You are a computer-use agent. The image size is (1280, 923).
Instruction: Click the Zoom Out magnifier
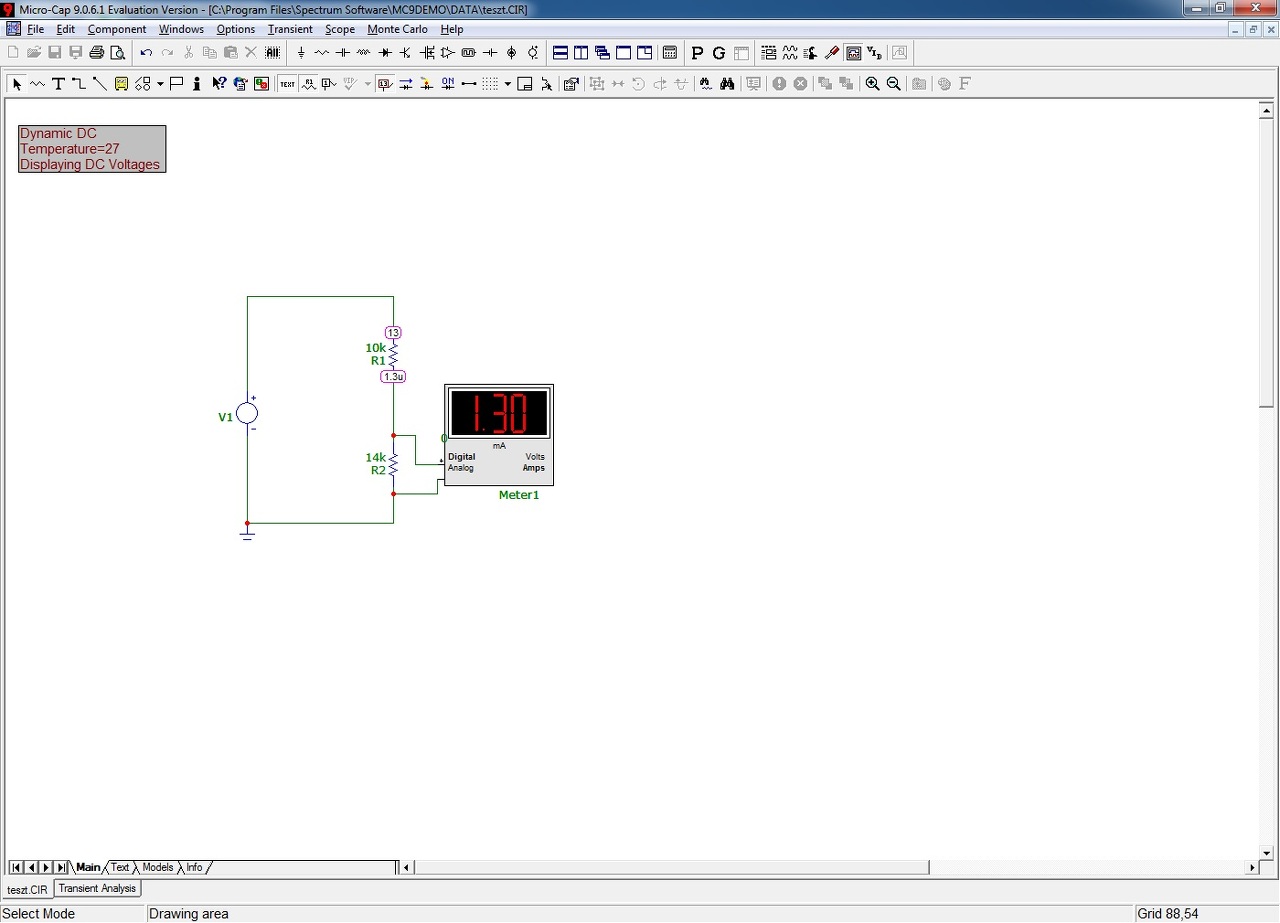click(894, 84)
